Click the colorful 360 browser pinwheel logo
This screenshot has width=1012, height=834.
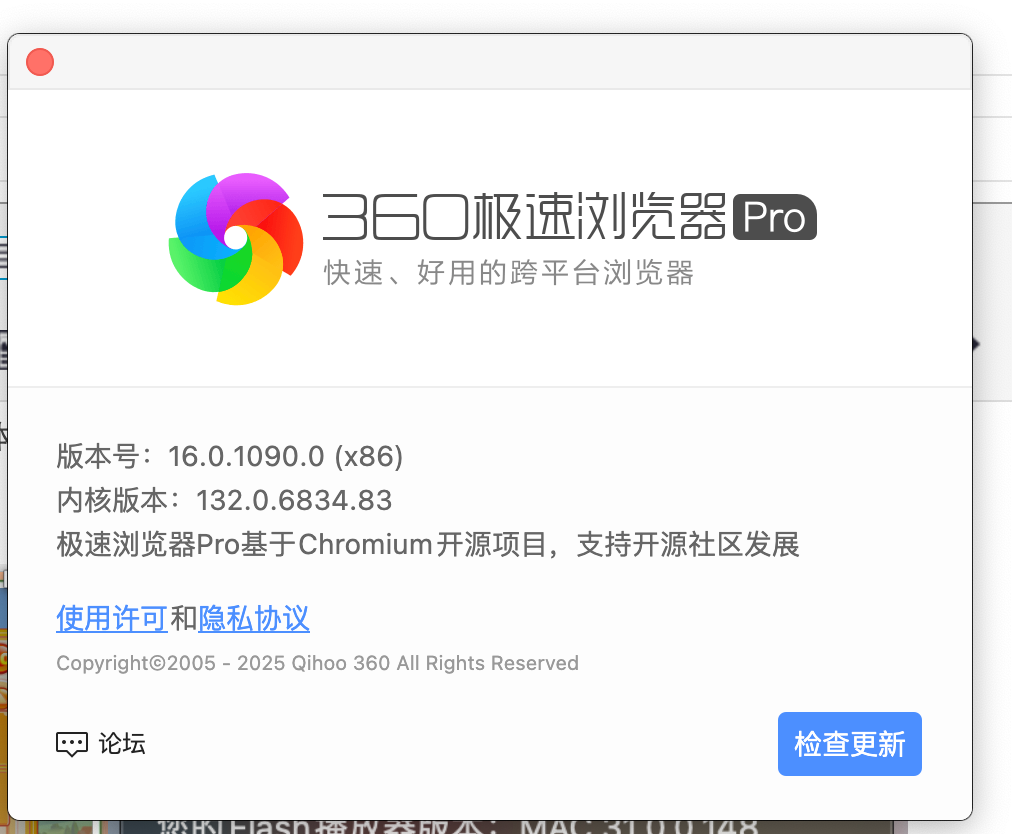point(236,236)
